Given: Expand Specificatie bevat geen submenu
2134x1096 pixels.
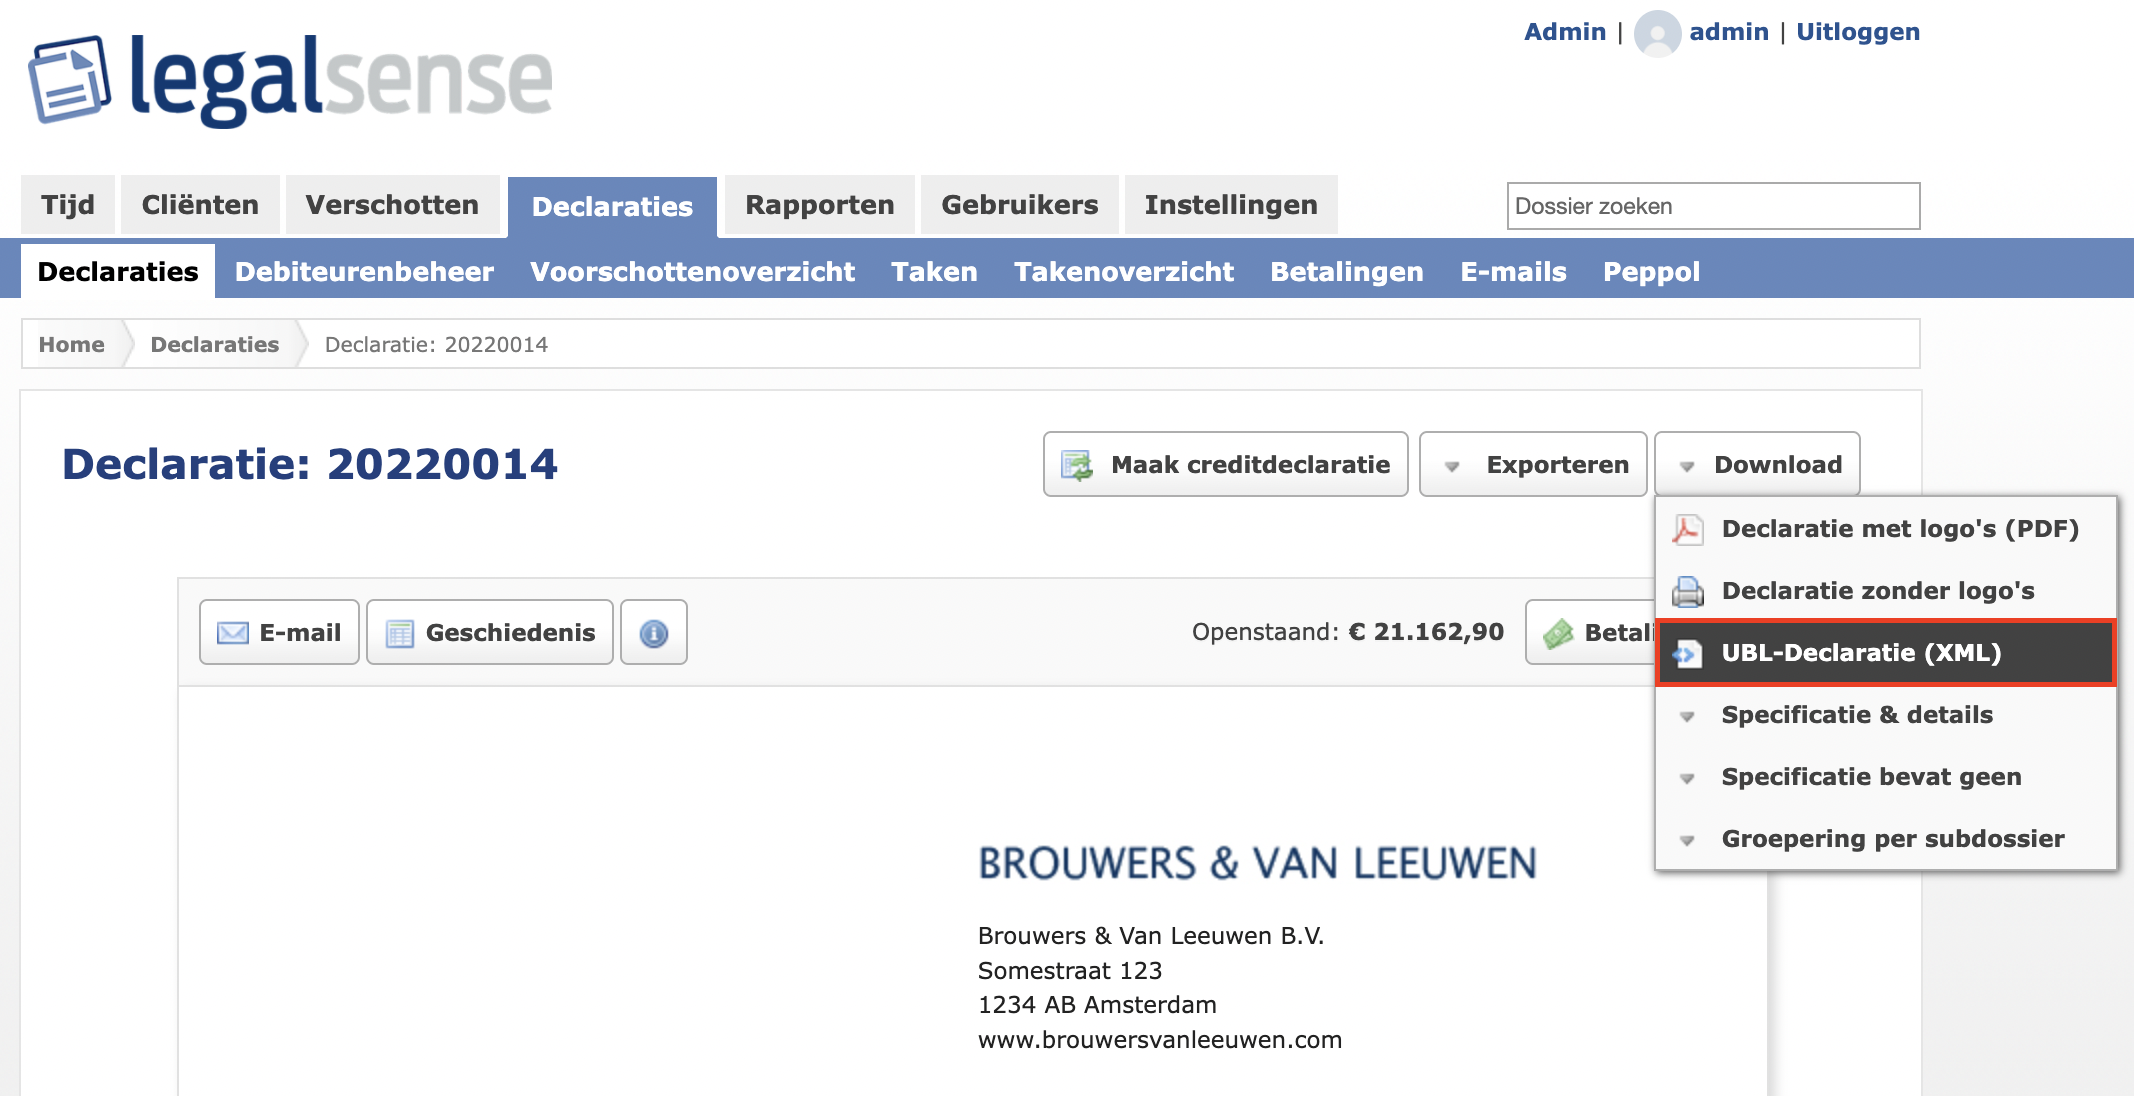Looking at the screenshot, I should (x=1886, y=777).
